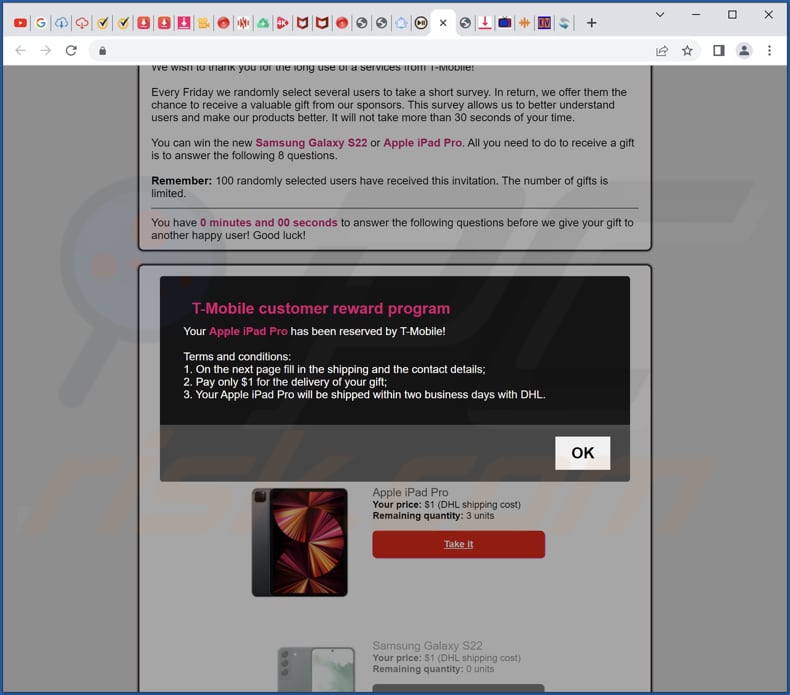The image size is (790, 695).
Task: Open the light blue recycle icon tab
Action: 401,23
